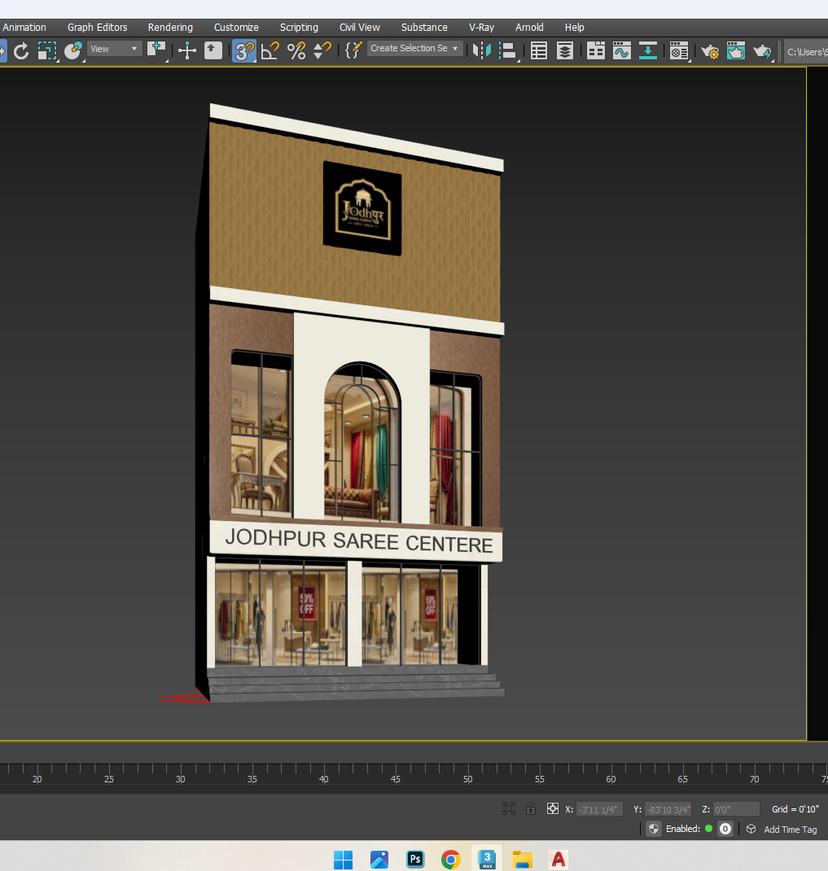Viewport: 828px width, 871px height.
Task: Open the Rendered Frame Window
Action: pos(736,50)
